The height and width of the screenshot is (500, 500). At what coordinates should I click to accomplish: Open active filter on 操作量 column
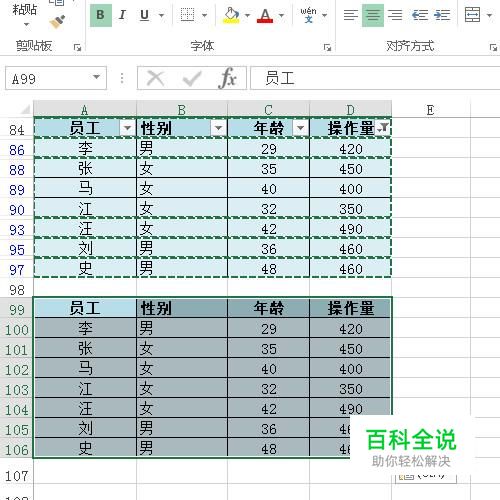(383, 128)
